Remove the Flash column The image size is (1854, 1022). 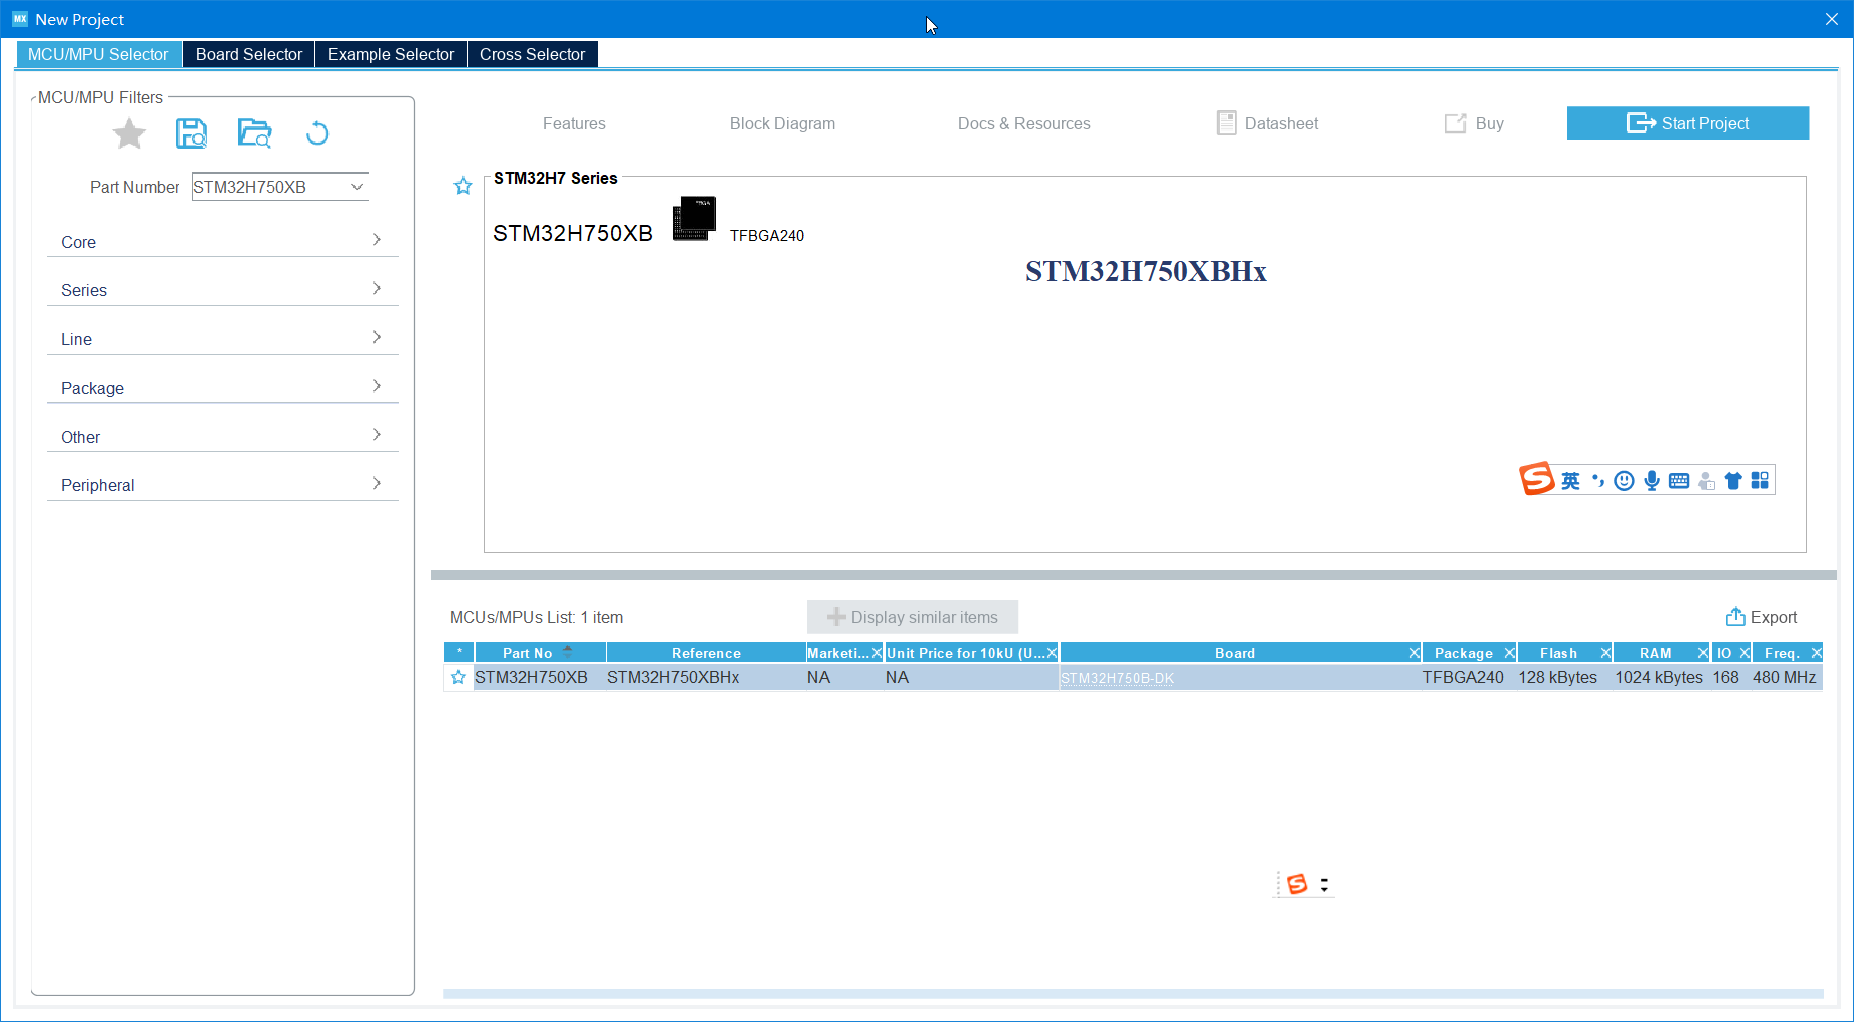[x=1606, y=653]
